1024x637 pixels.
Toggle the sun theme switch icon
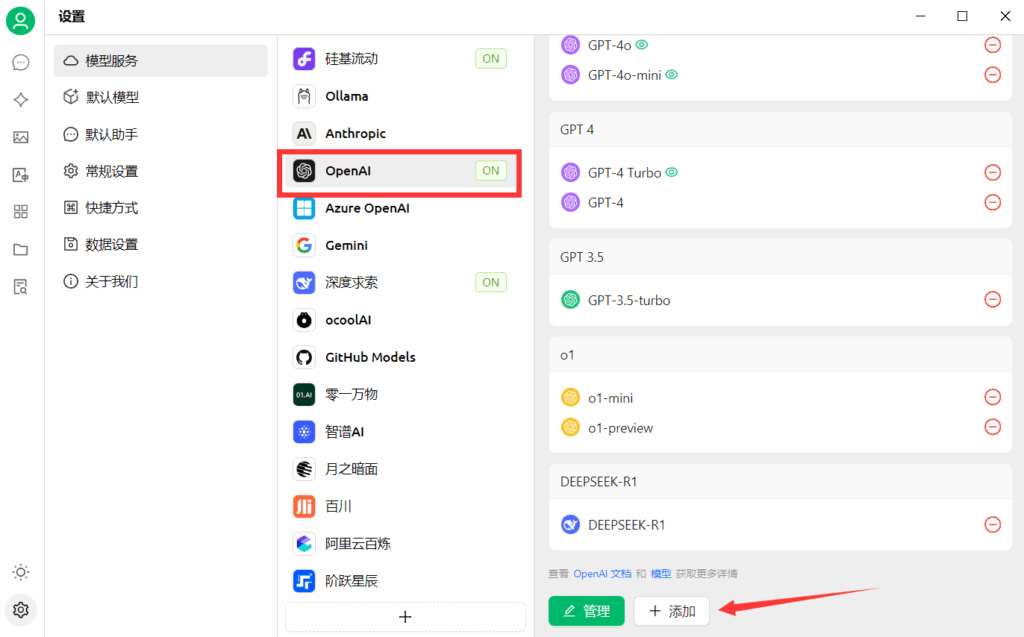(x=21, y=572)
